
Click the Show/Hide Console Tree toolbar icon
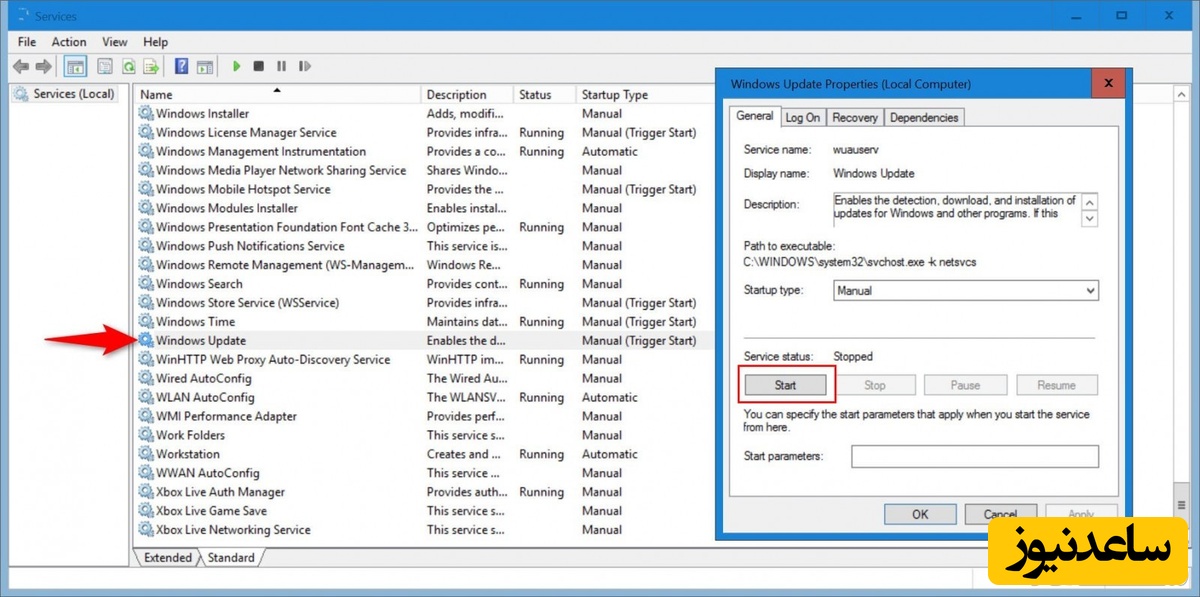74,67
